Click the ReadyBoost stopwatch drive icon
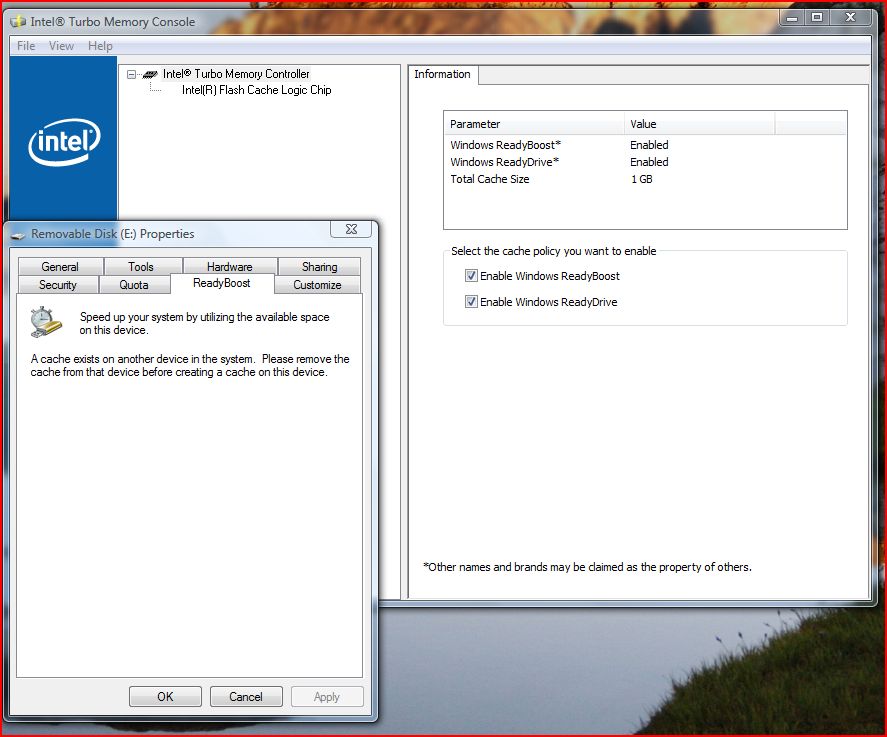Image resolution: width=887 pixels, height=737 pixels. [x=45, y=322]
